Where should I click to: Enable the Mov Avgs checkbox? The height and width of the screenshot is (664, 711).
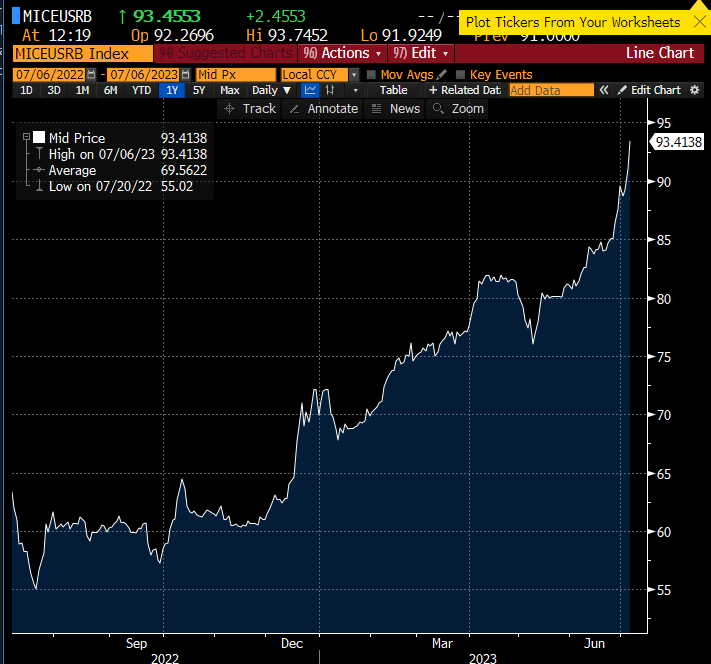click(371, 74)
